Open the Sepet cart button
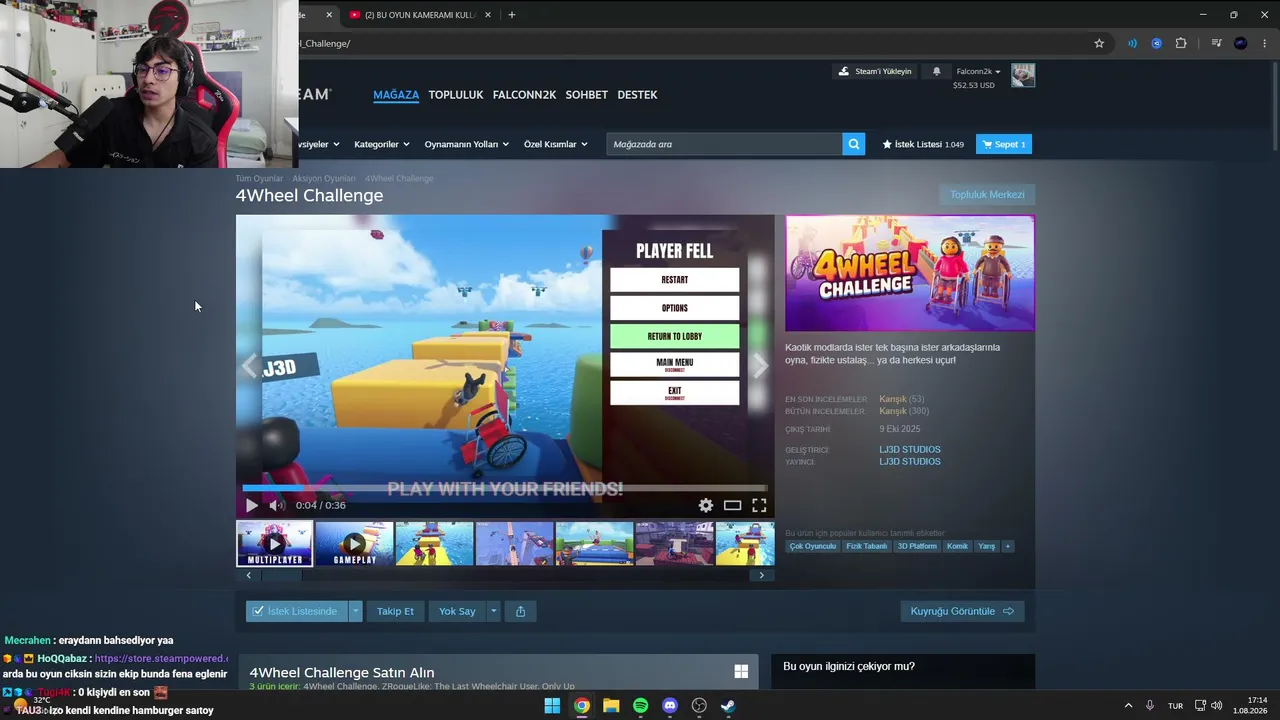 tap(1004, 144)
